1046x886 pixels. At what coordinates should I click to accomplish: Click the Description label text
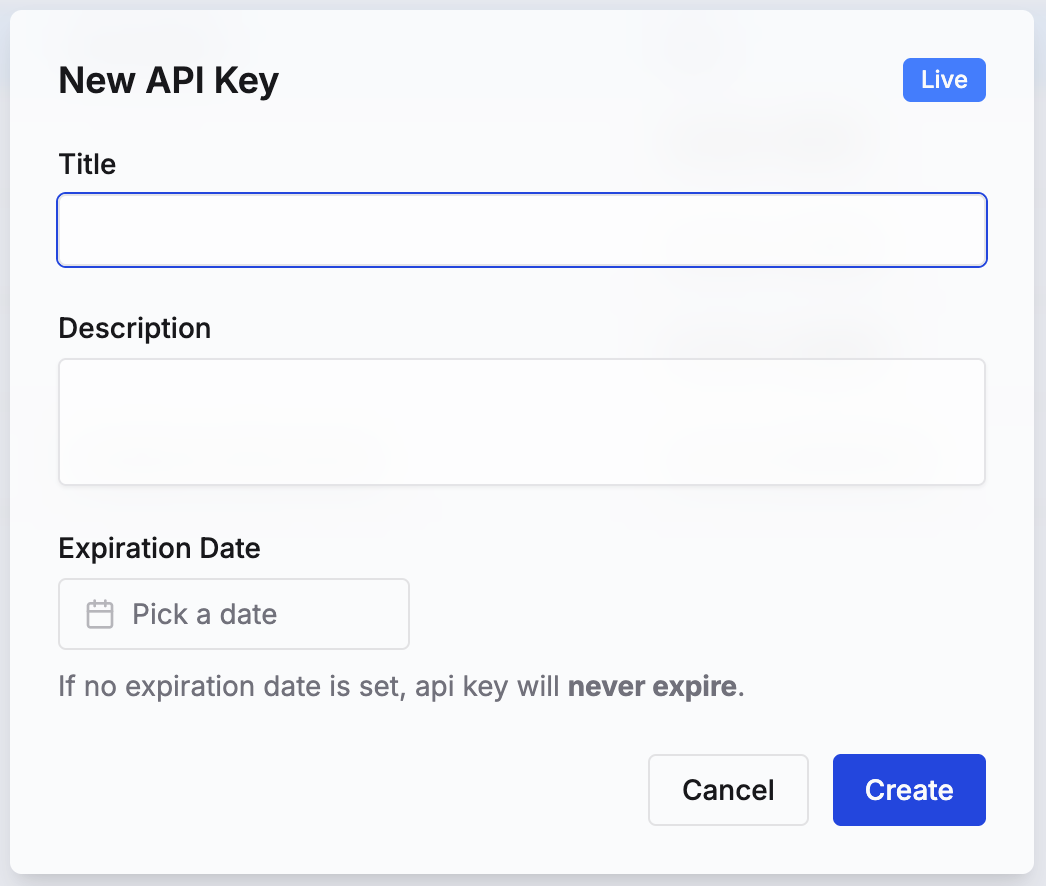pos(135,328)
